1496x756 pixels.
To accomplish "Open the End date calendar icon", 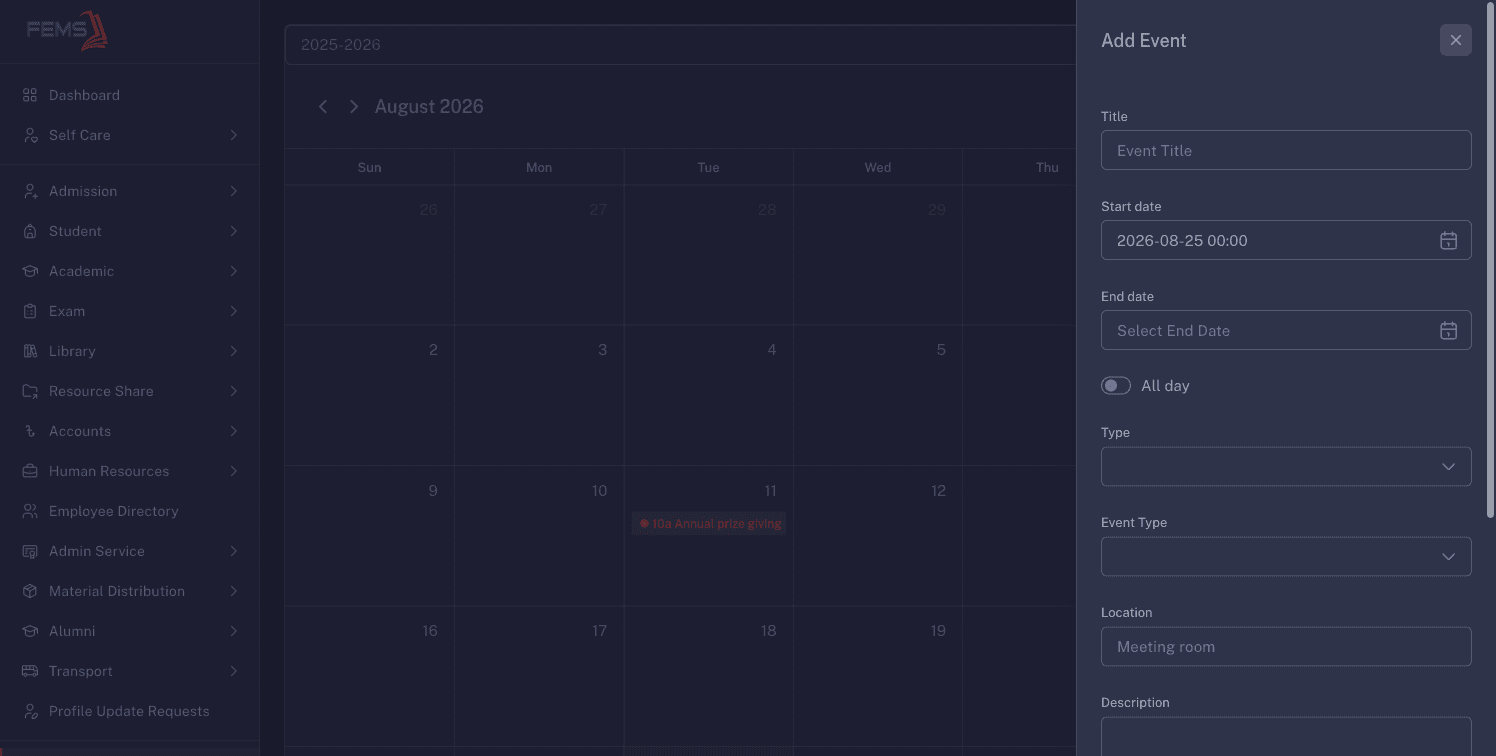I will 1448,330.
